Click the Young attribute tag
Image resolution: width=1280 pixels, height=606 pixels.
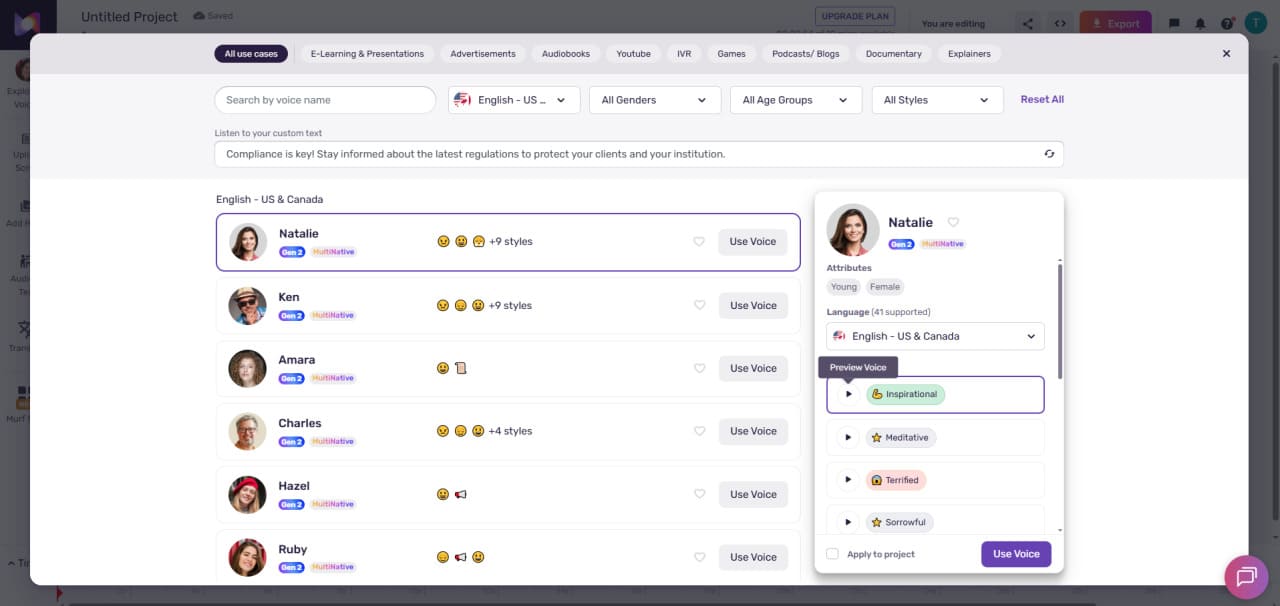844,287
